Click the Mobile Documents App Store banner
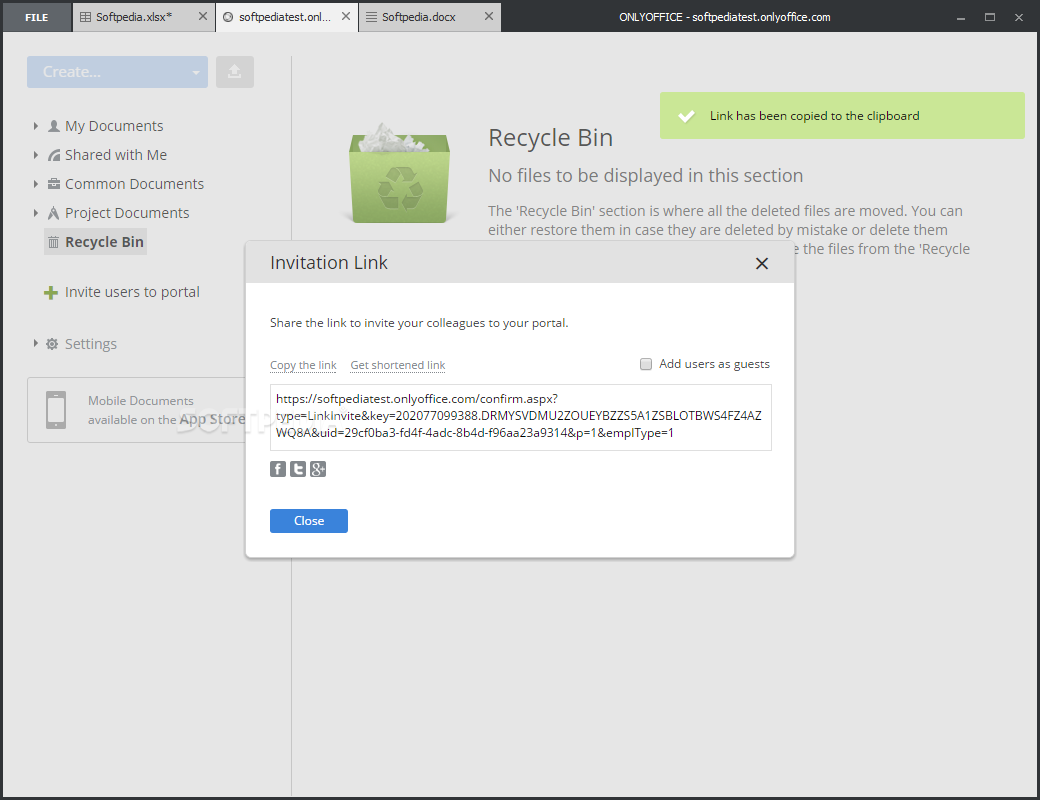Screen dimensions: 1040x800 point(137,410)
